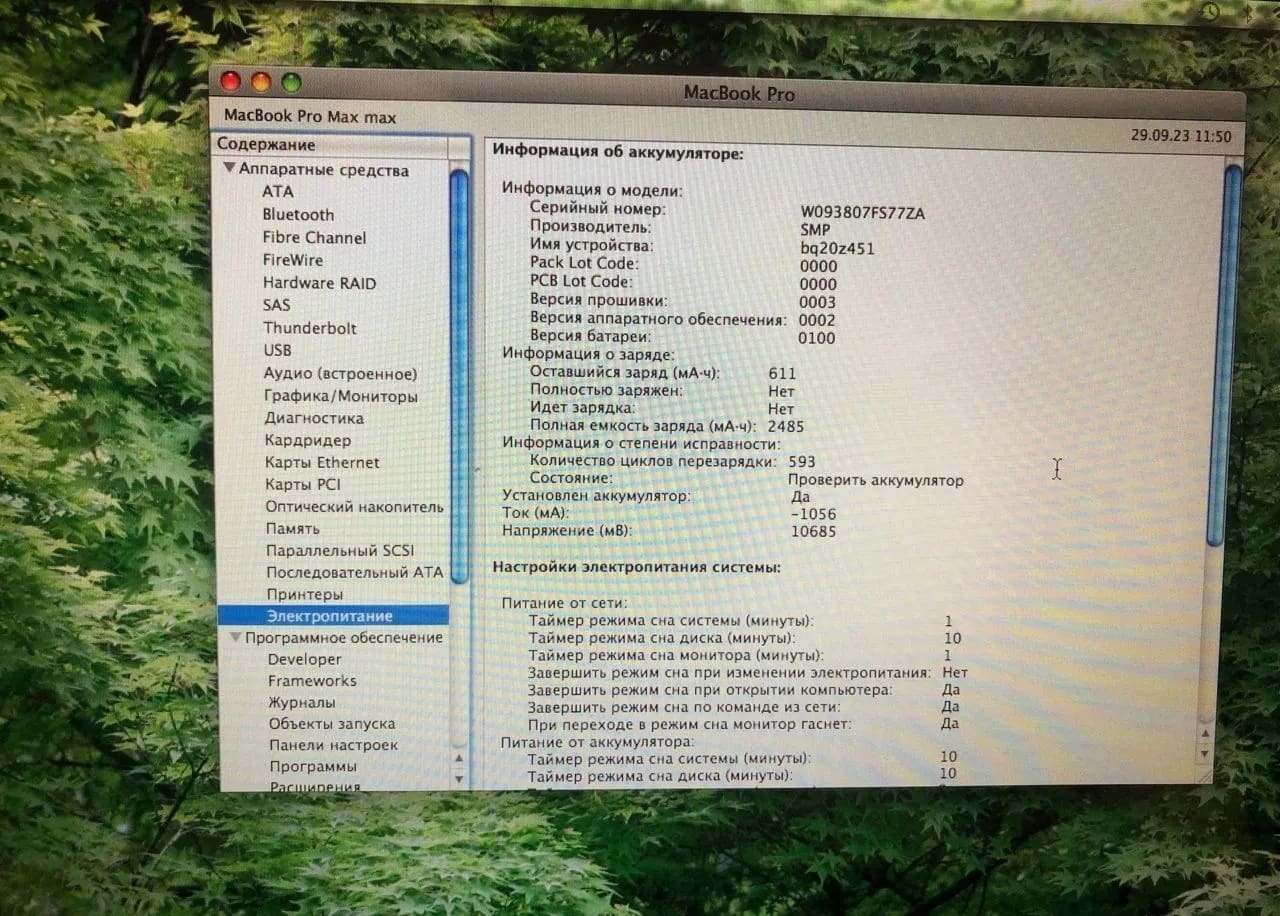Select the highlighted Электропитание item
Image resolution: width=1280 pixels, height=916 pixels.
pyautogui.click(x=333, y=616)
